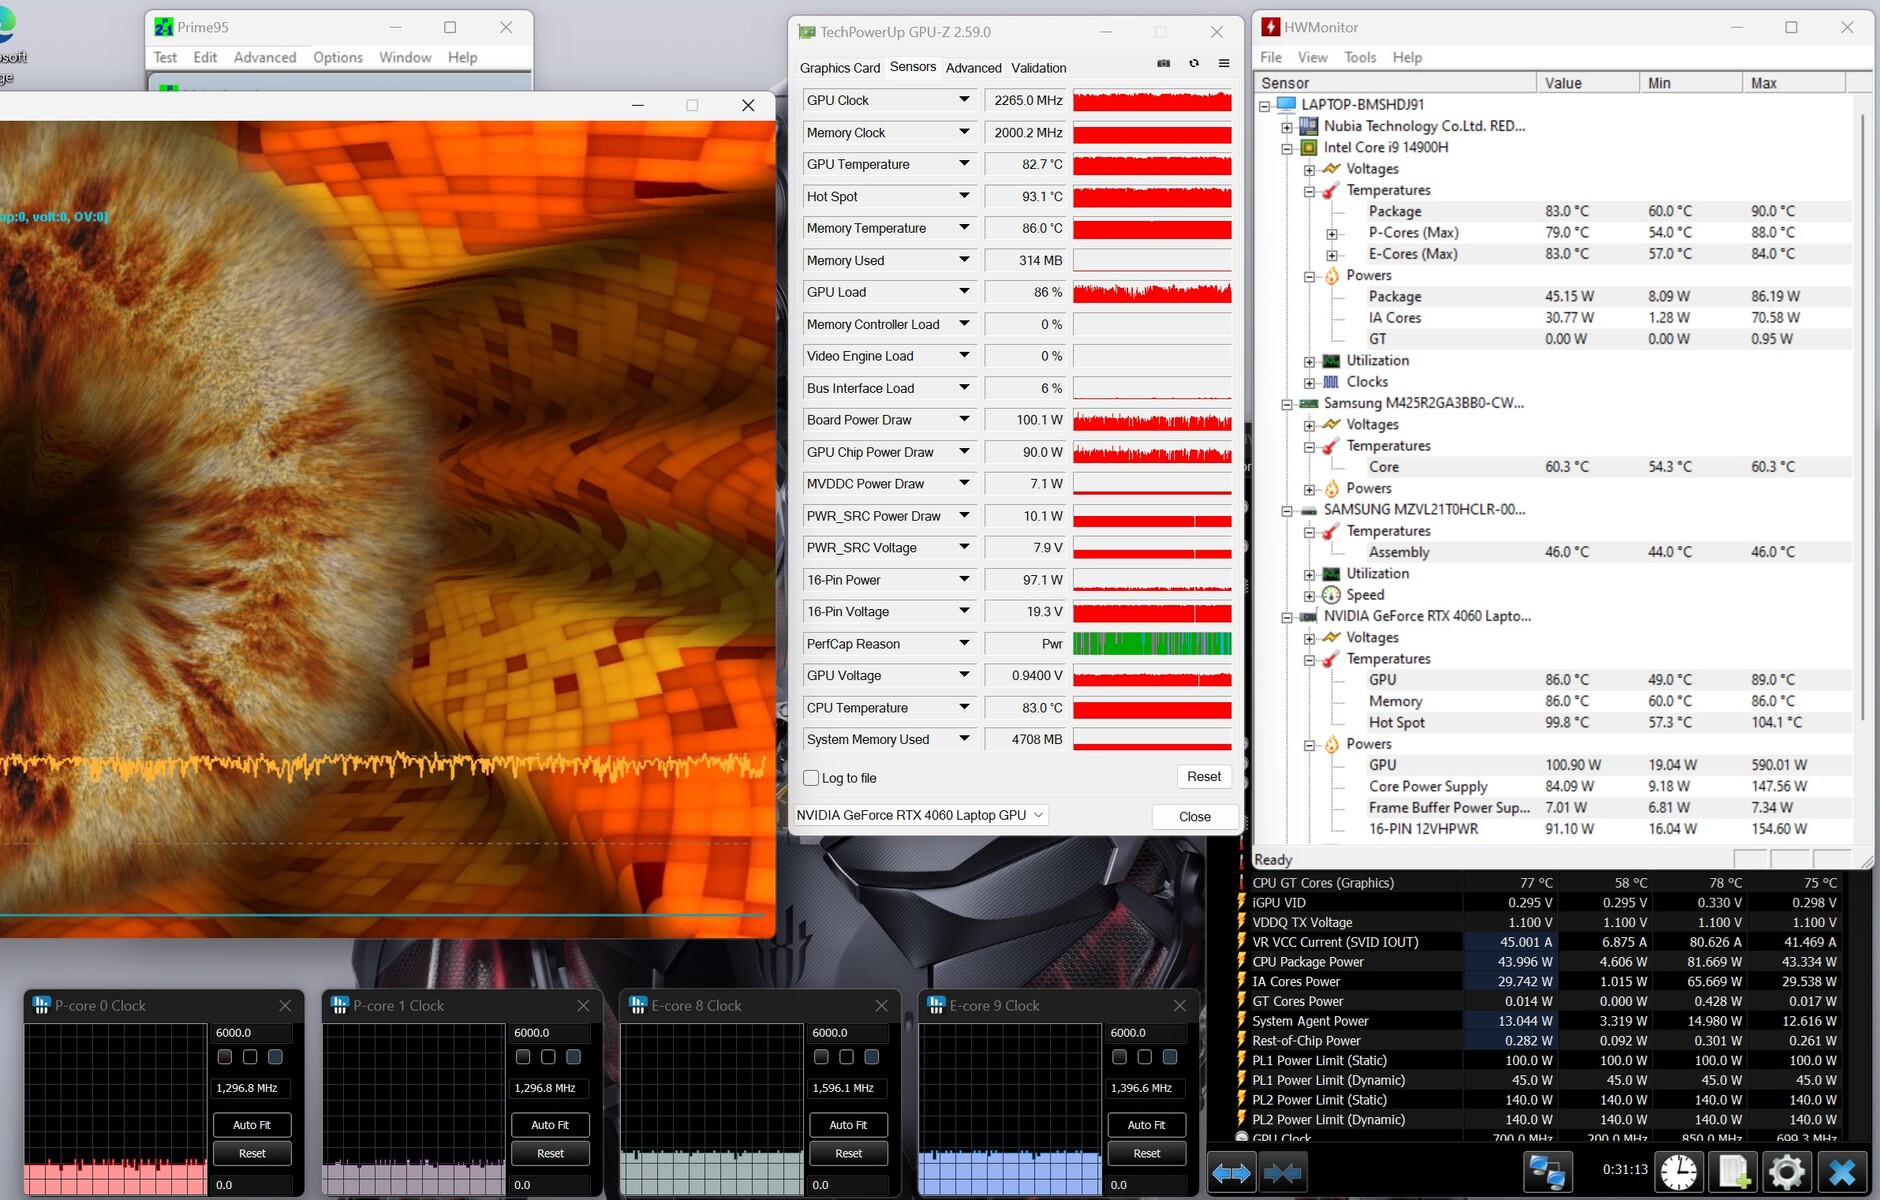Click the HWiNFO collapse columns arrows icon

point(1282,1172)
